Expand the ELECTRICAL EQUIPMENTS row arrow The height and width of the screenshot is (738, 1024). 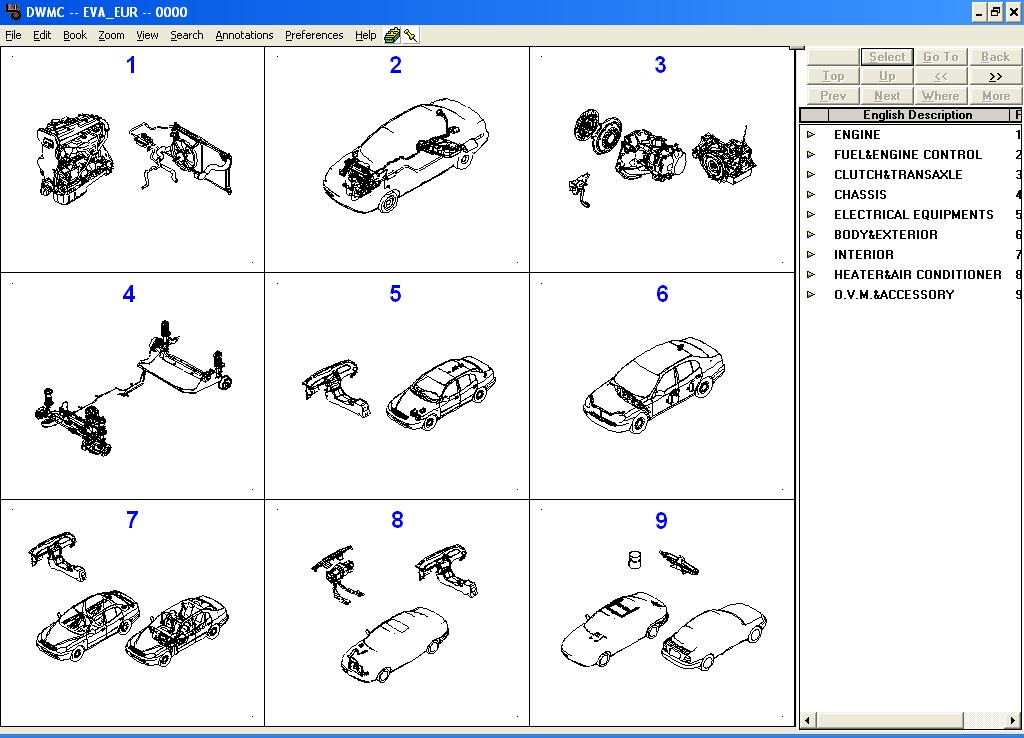click(811, 214)
